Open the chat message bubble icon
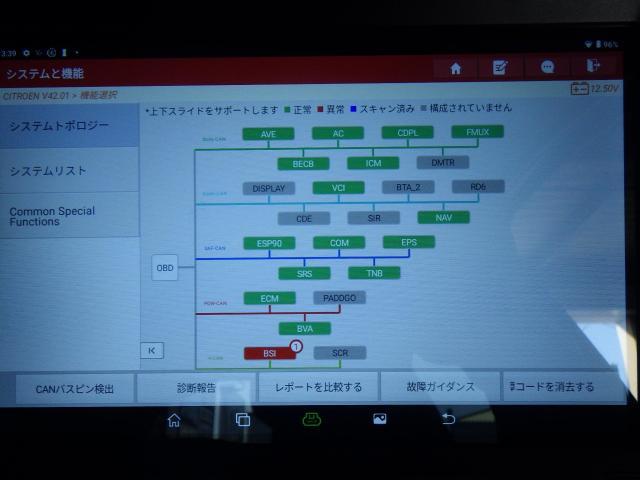 (x=547, y=68)
